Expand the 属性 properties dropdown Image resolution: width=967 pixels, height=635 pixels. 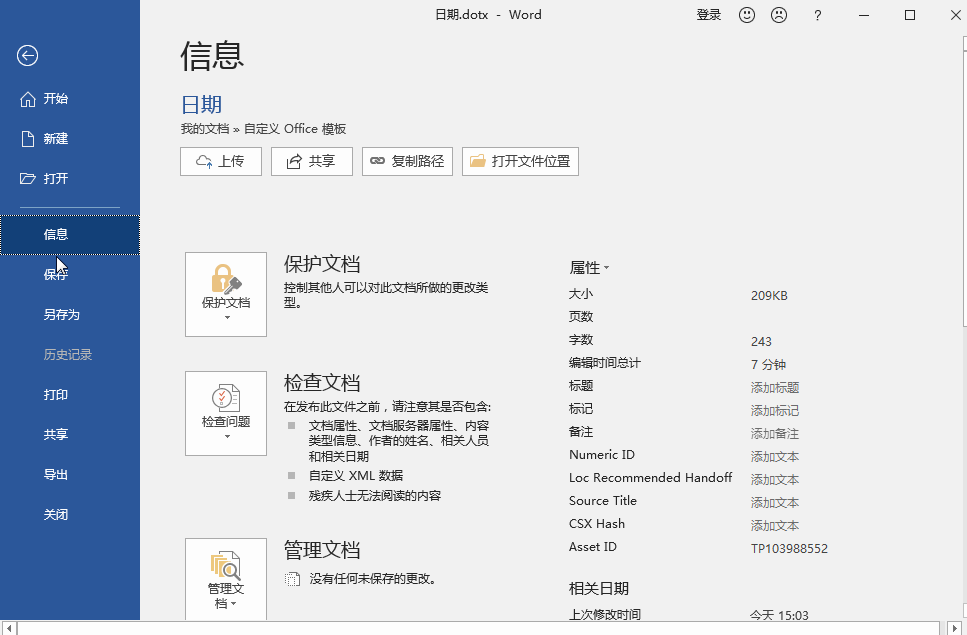point(589,268)
